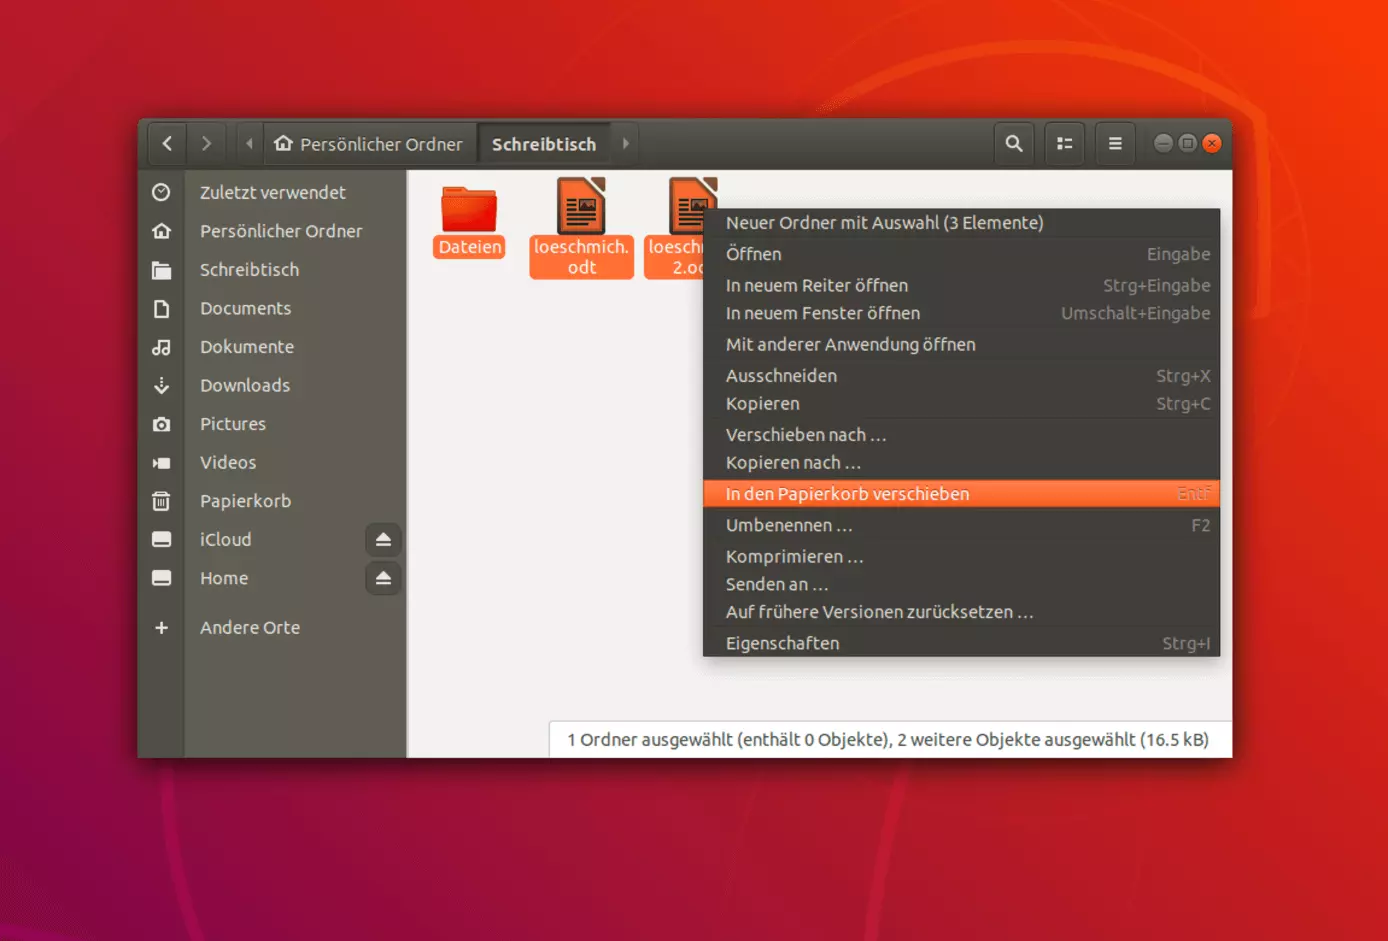Open Downloads in sidebar
The height and width of the screenshot is (941, 1388).
pos(245,385)
